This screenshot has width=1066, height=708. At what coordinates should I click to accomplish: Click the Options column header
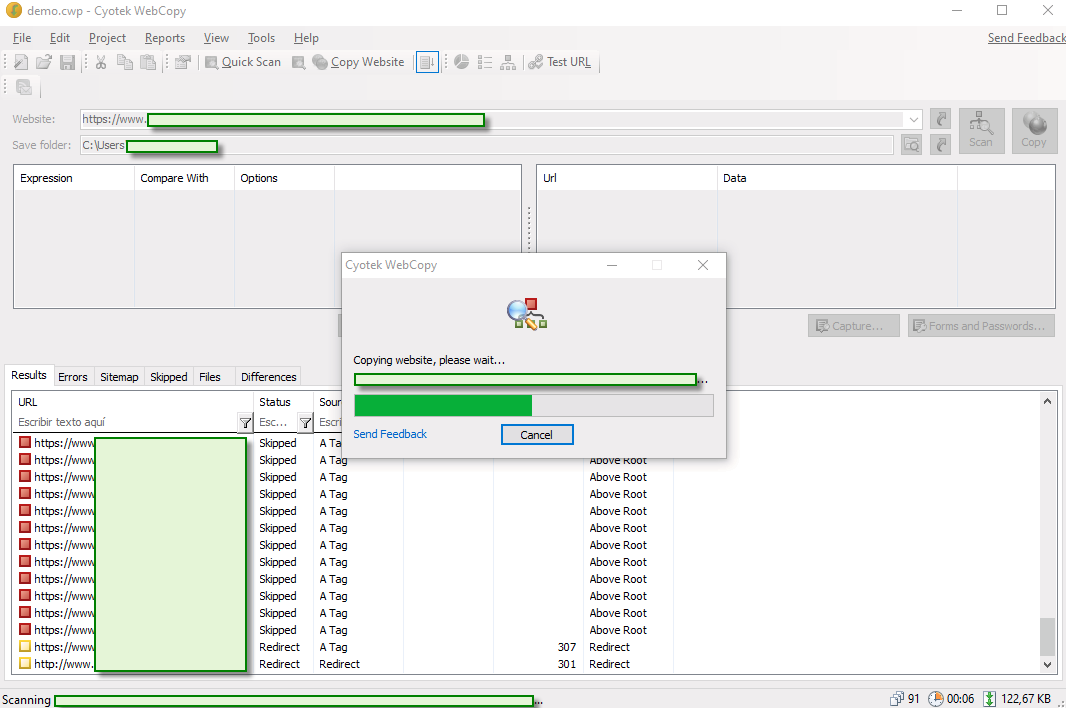pos(284,178)
